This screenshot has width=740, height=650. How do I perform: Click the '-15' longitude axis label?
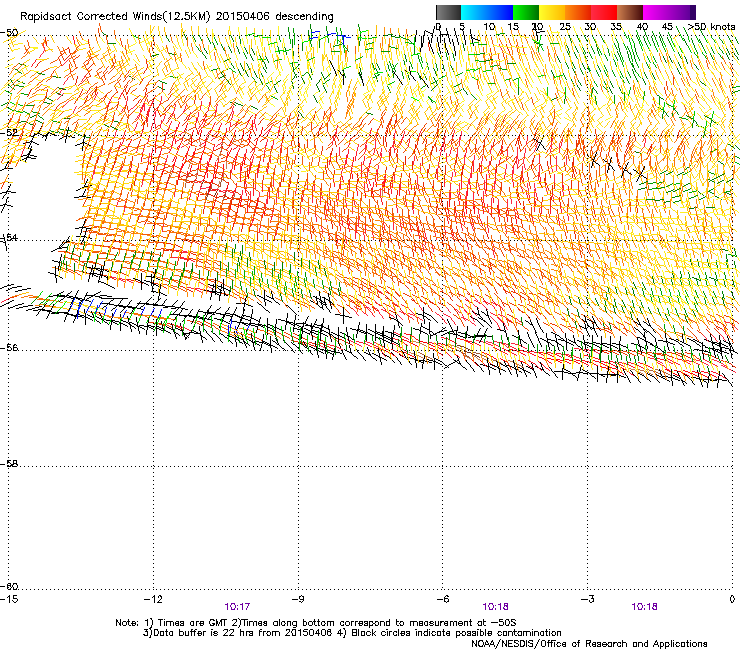[x=8, y=599]
